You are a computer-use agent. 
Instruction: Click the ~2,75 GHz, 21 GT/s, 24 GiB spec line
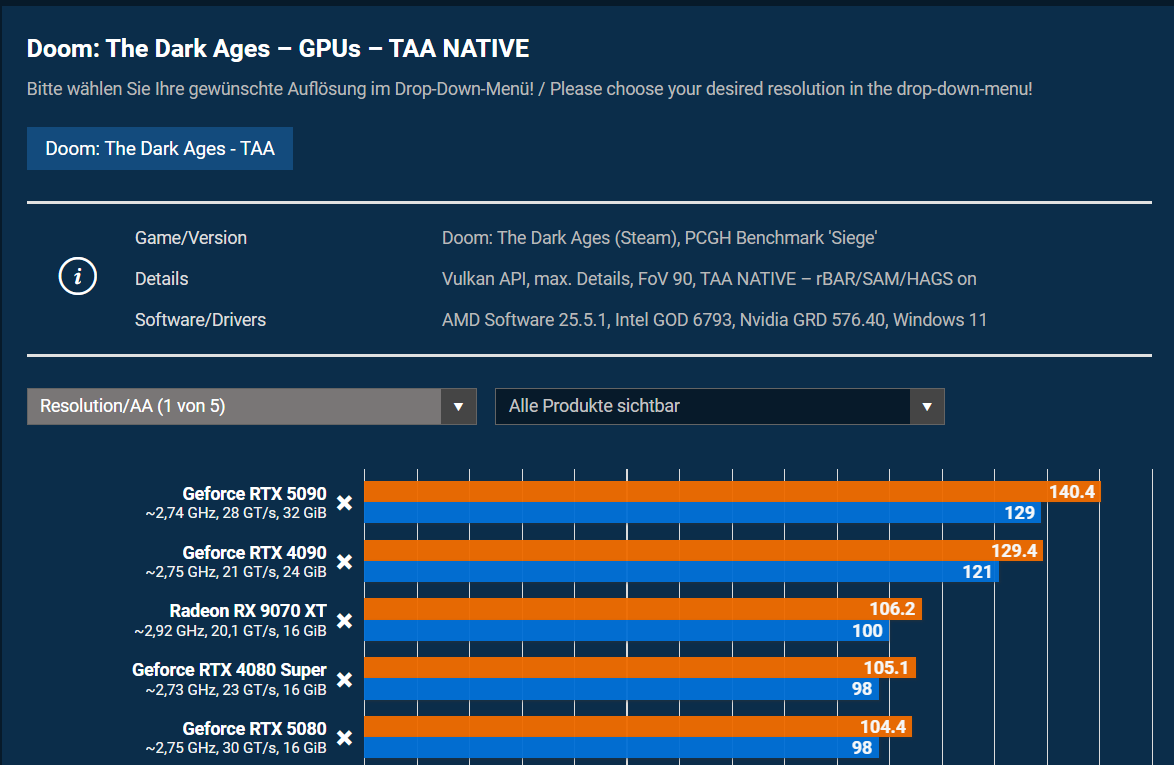coord(236,572)
